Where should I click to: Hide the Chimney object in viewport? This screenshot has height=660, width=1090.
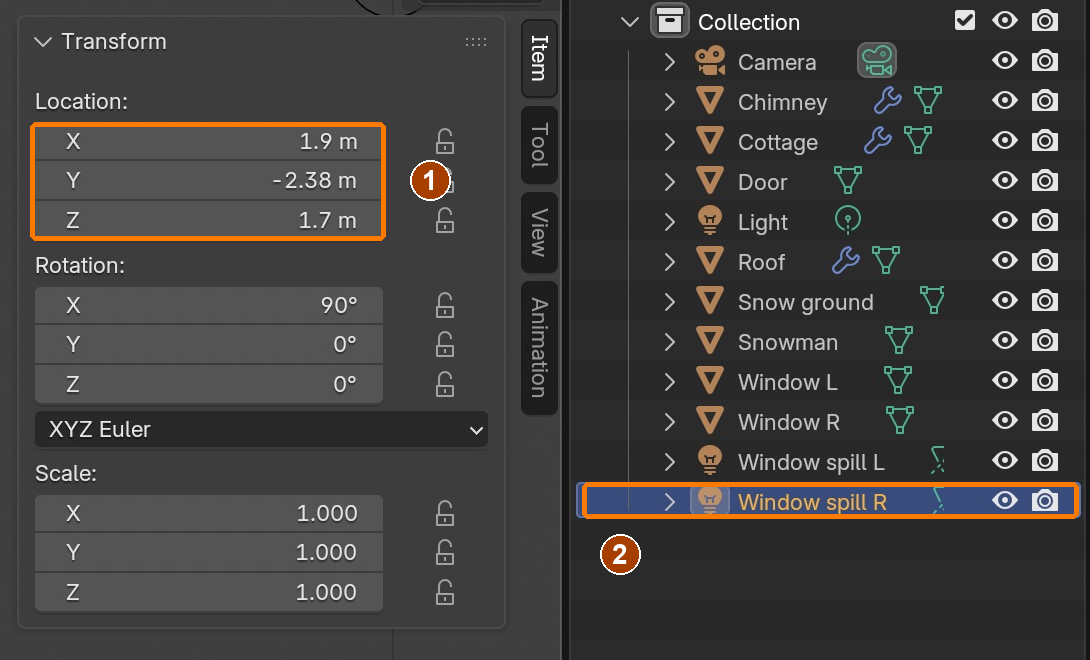(1004, 101)
